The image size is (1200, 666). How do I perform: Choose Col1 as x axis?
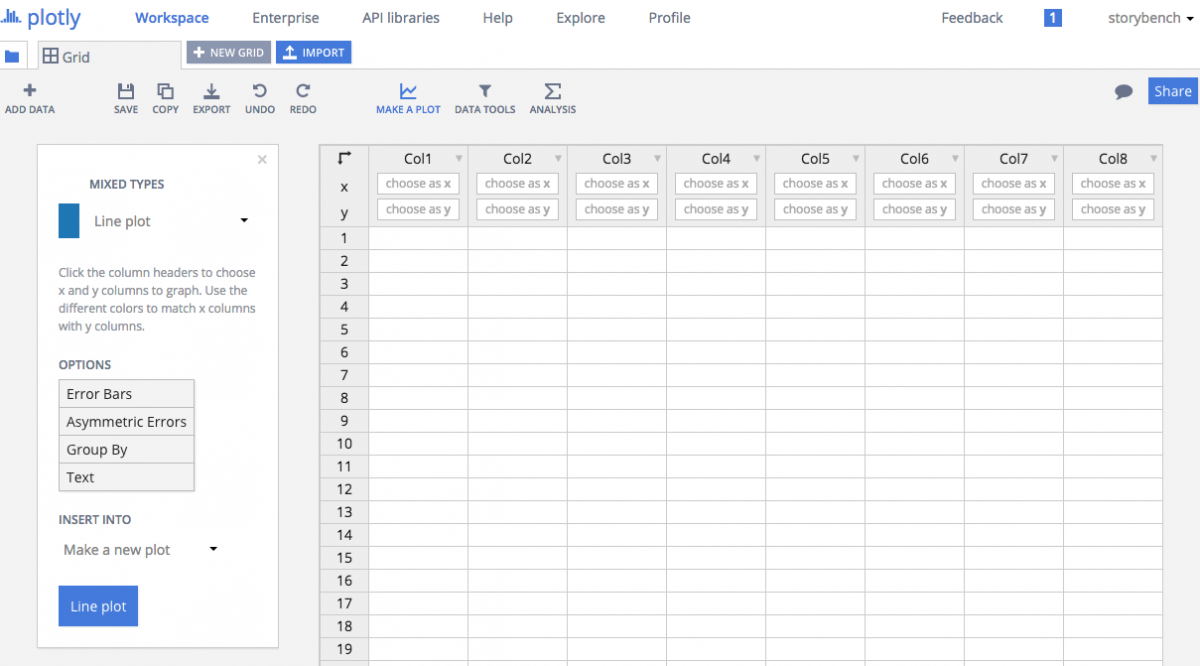[418, 183]
